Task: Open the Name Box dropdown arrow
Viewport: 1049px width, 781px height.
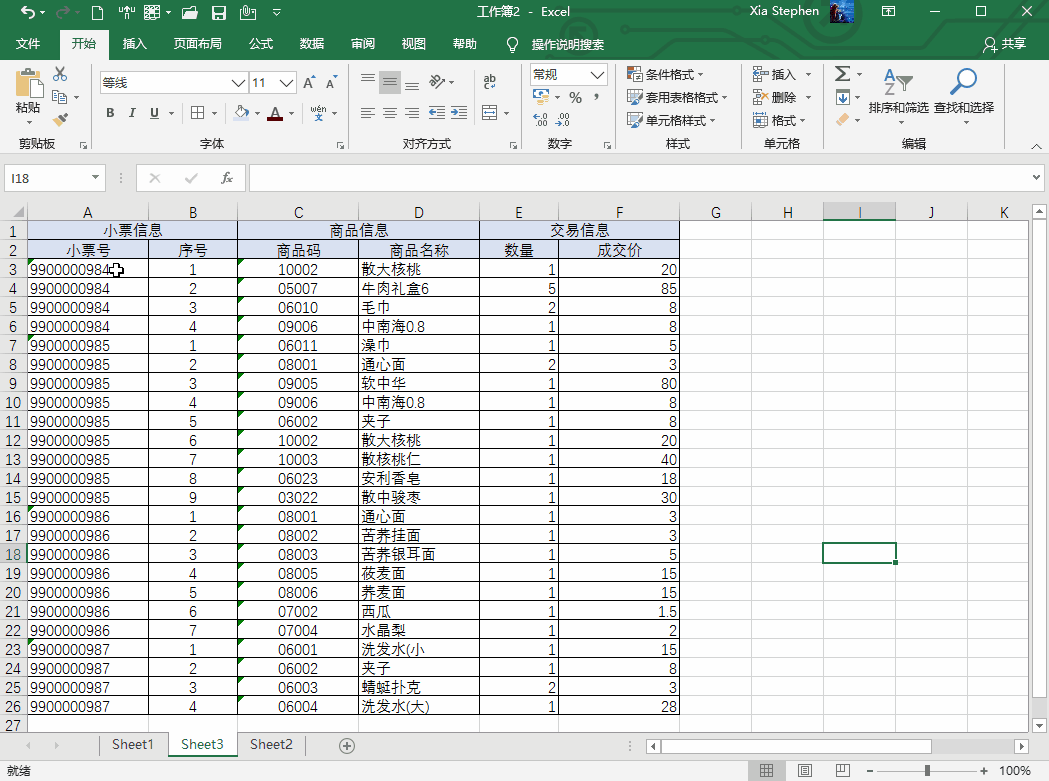Action: [x=95, y=178]
